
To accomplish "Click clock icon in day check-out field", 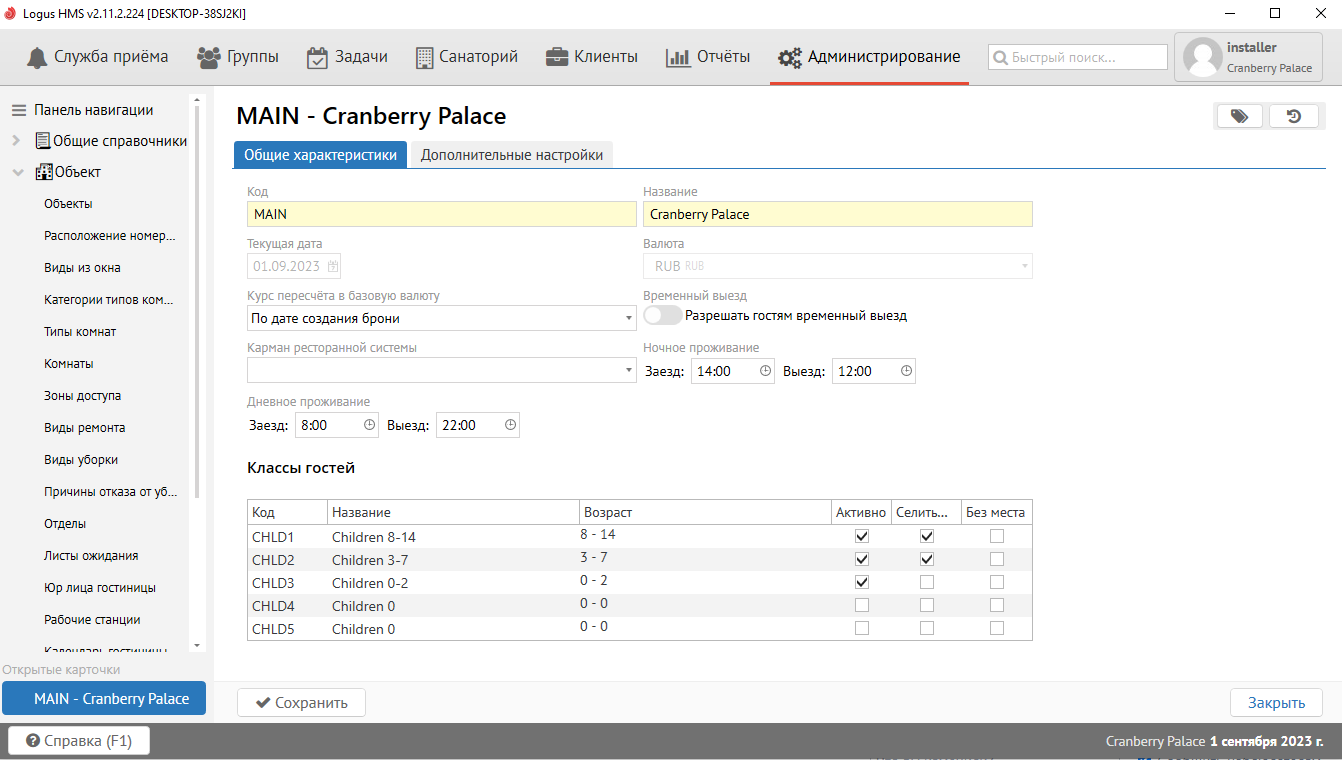I will (510, 425).
